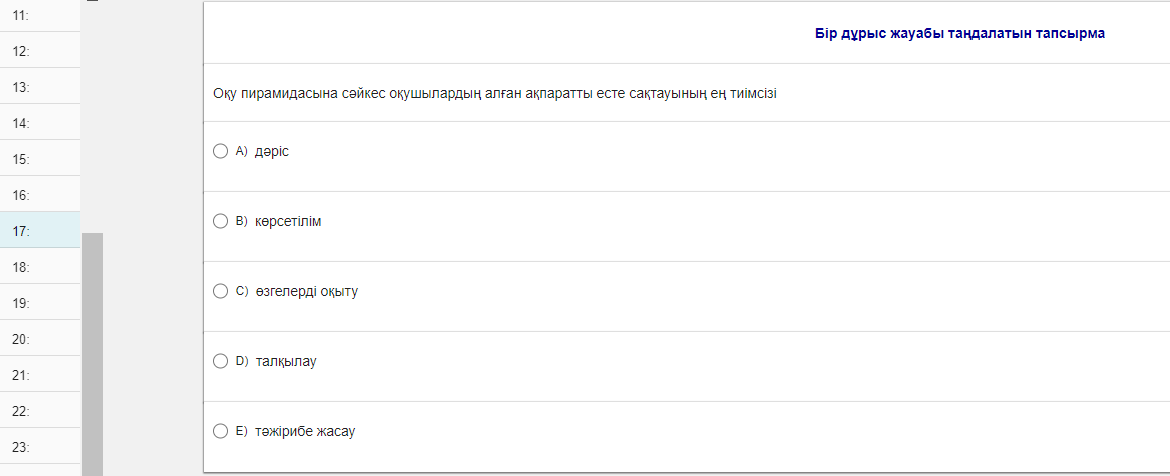Go to question 18
The image size is (1170, 476).
pos(39,267)
